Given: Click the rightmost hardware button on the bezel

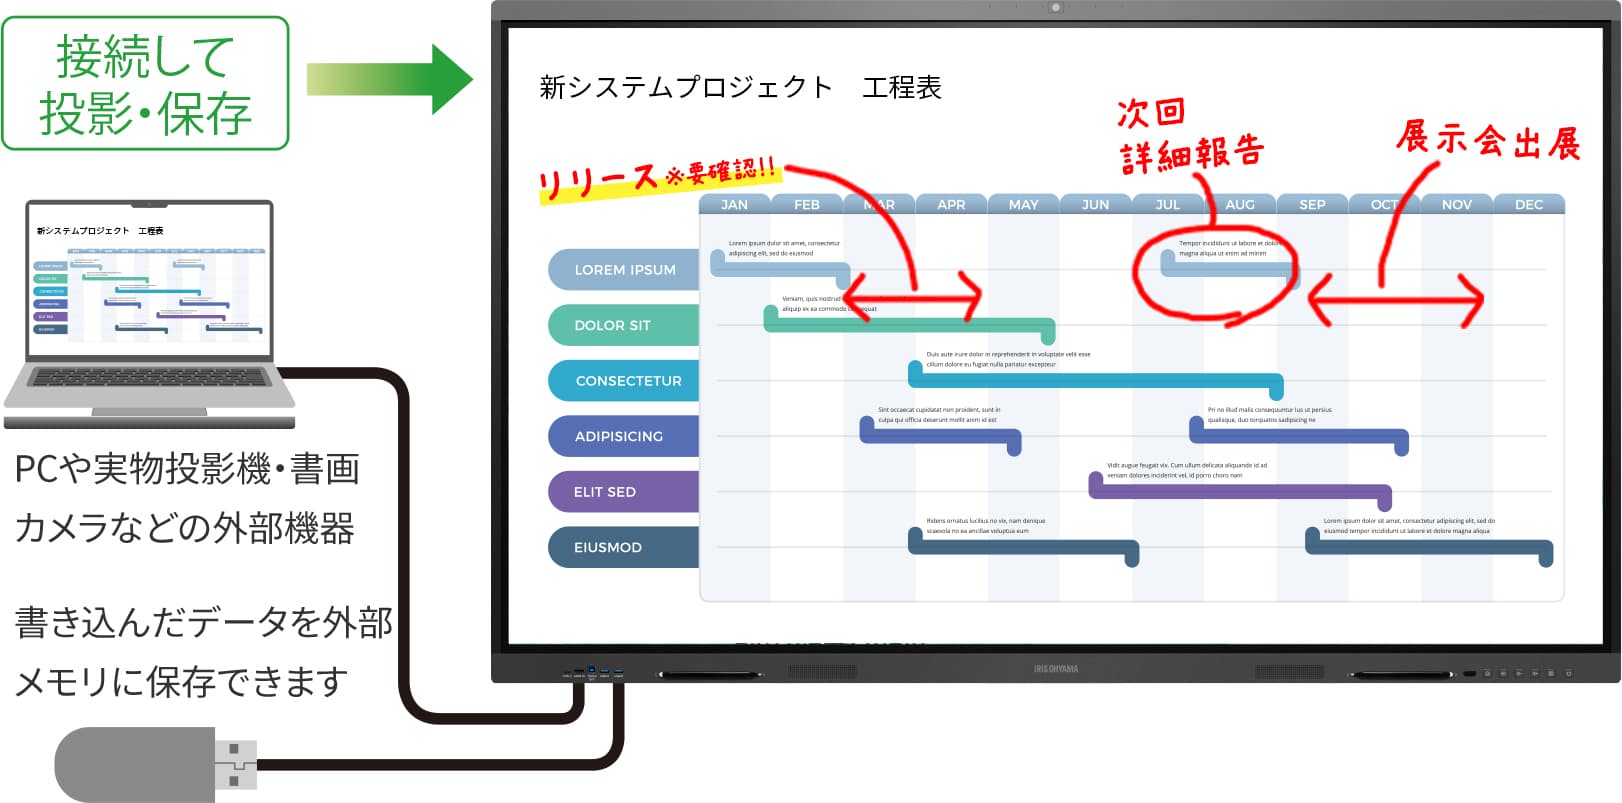Looking at the screenshot, I should click(x=1568, y=673).
